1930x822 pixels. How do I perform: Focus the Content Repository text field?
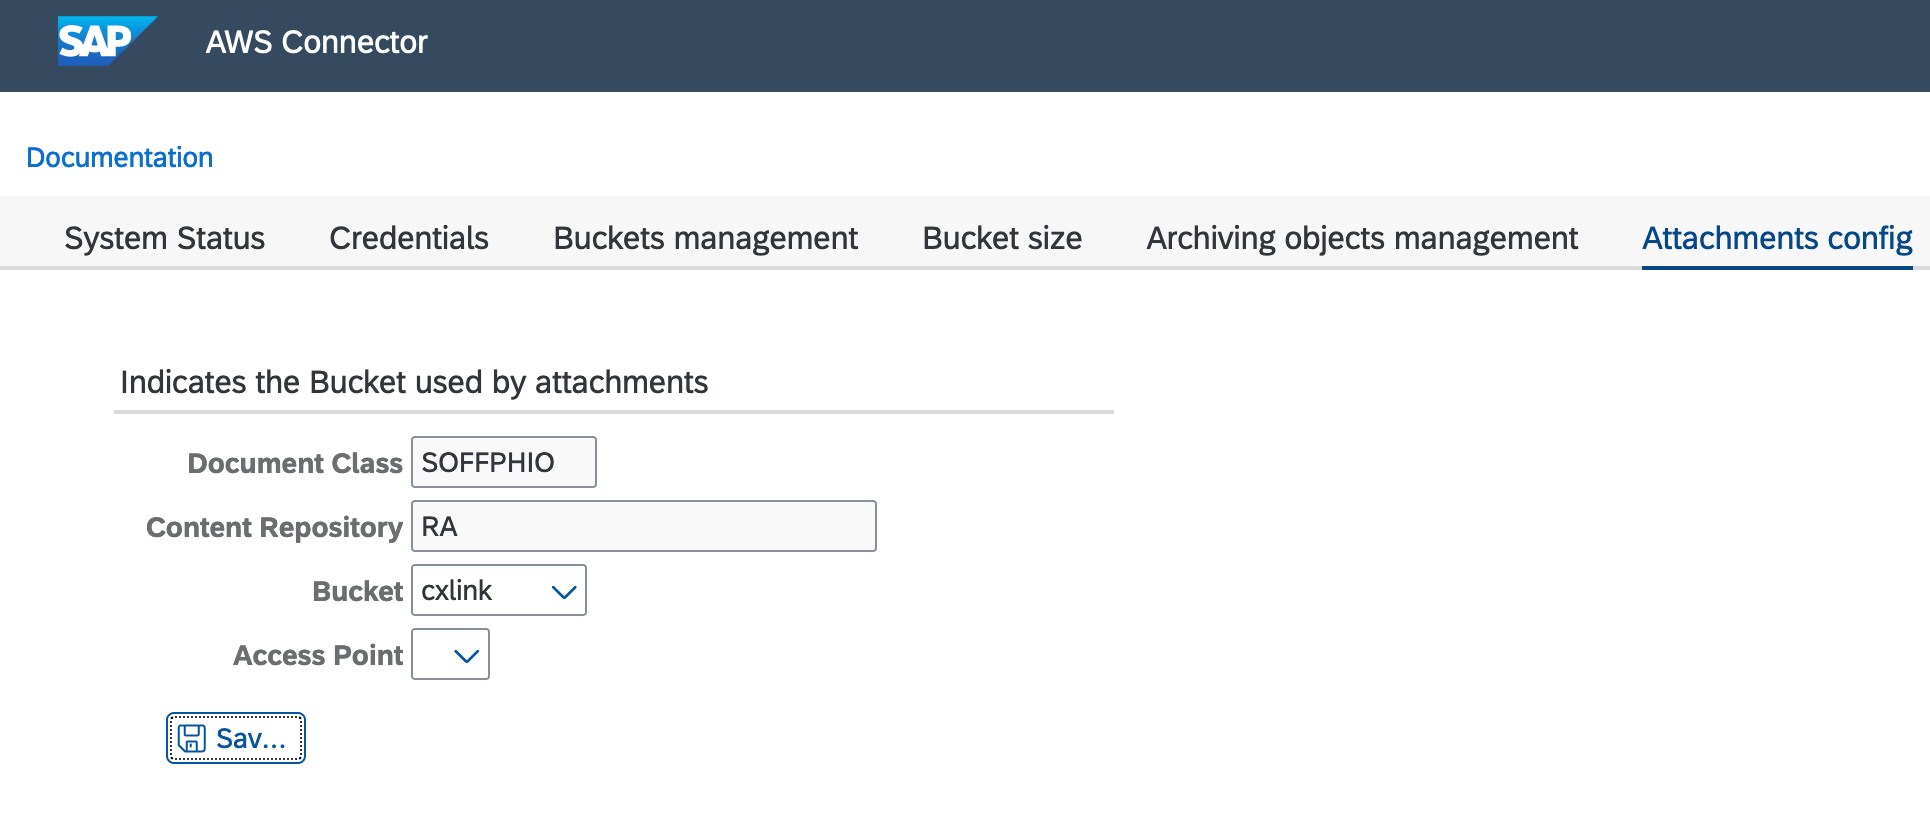click(643, 526)
